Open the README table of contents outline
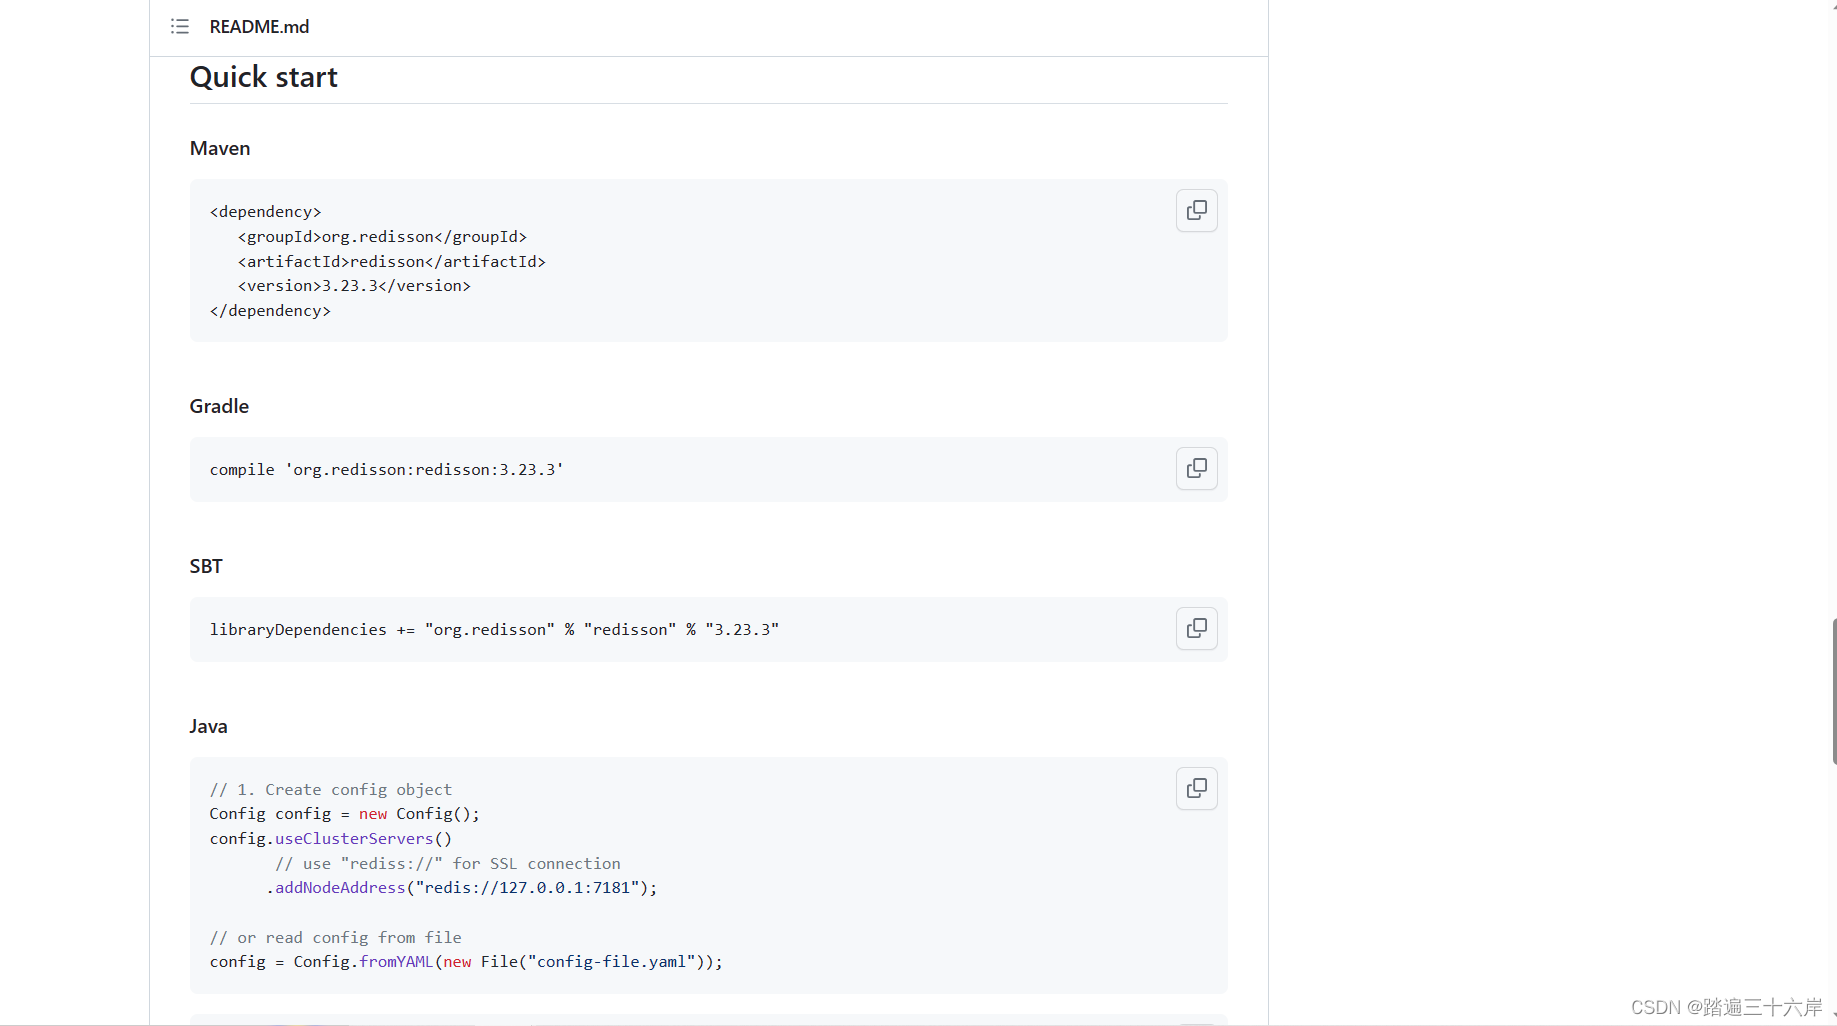 180,26
